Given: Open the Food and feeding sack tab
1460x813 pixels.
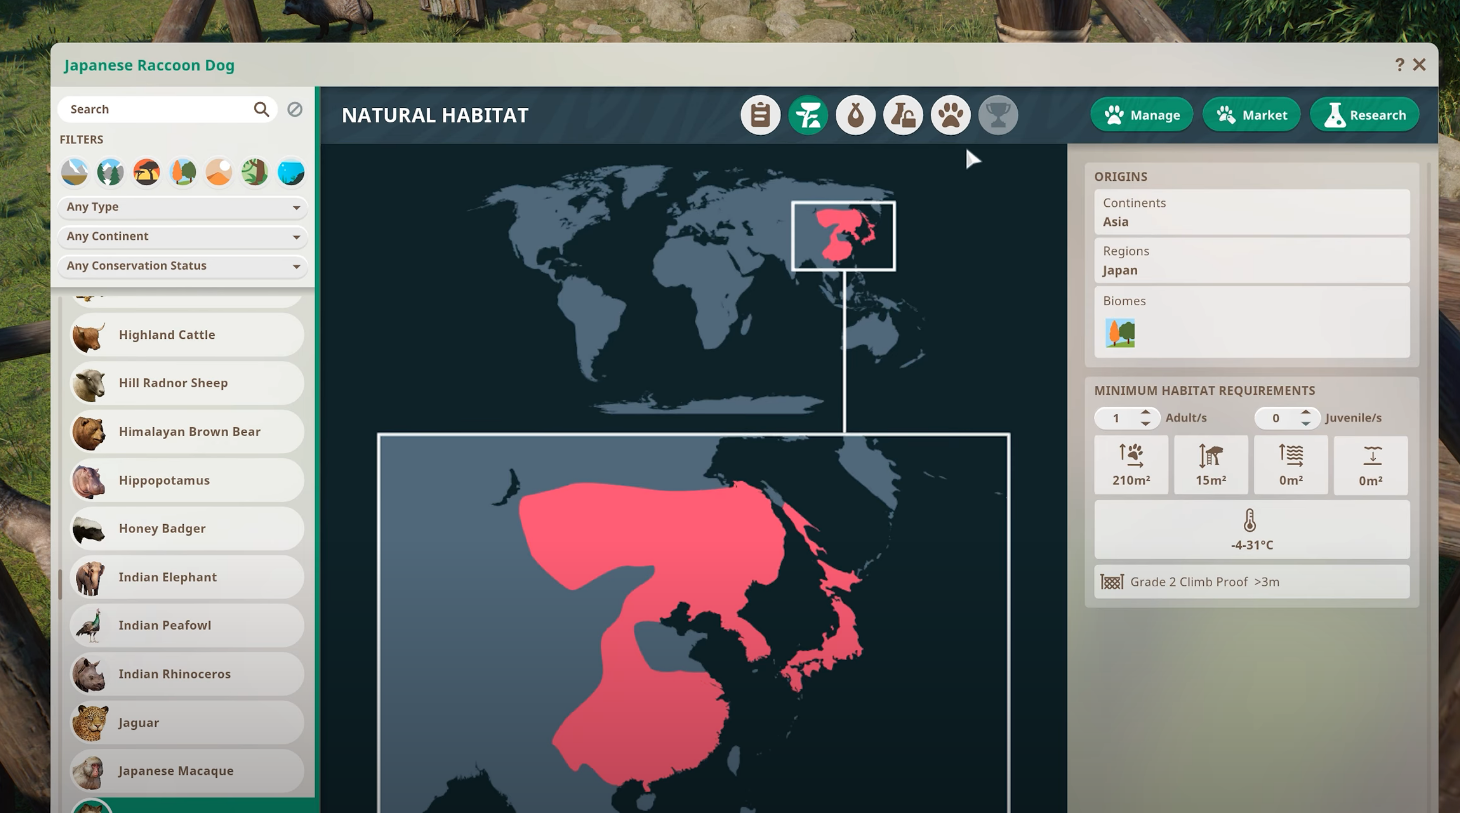Looking at the screenshot, I should coord(855,115).
